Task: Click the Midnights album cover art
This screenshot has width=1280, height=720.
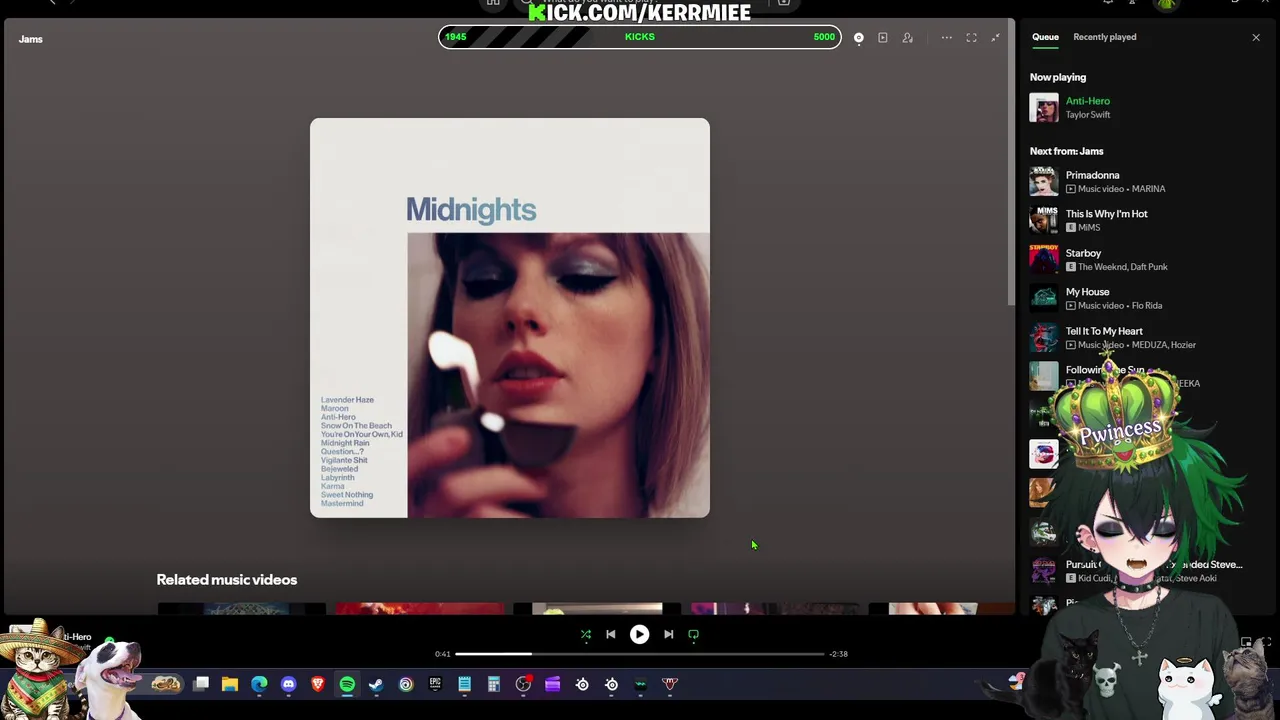Action: click(x=510, y=318)
